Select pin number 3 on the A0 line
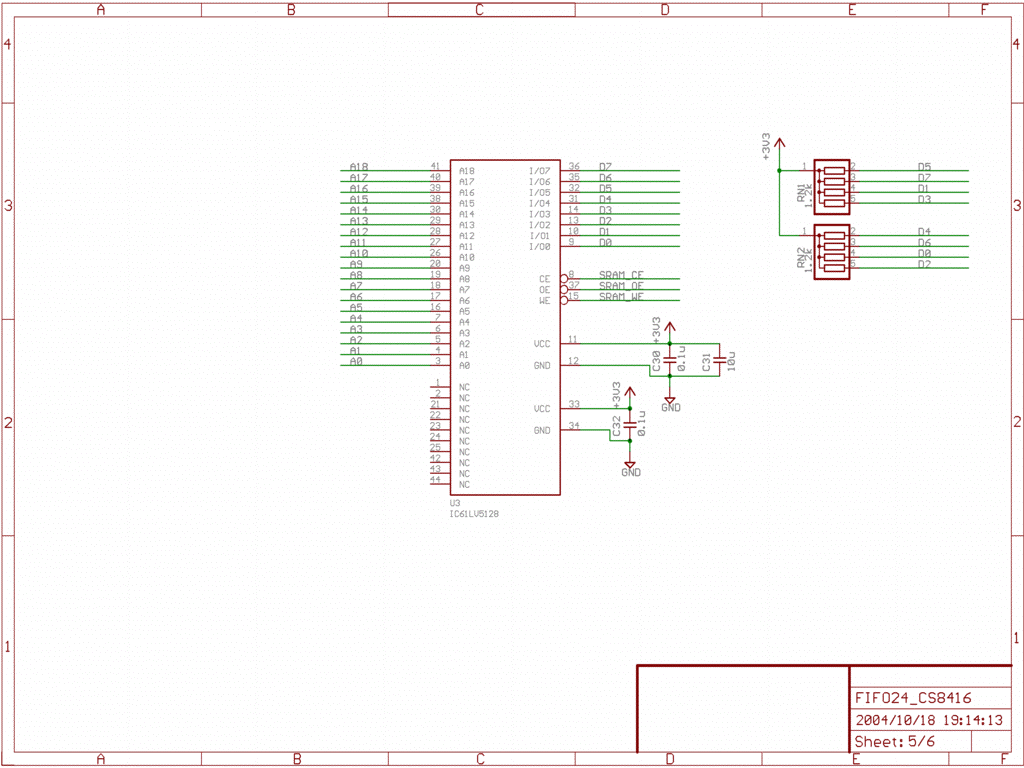Image resolution: width=1024 pixels, height=768 pixels. (x=438, y=361)
